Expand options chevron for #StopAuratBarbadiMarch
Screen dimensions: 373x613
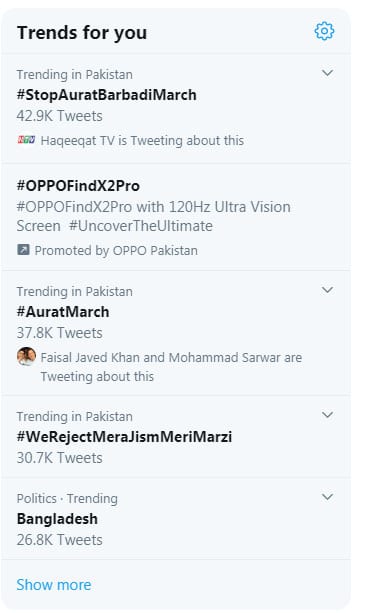(x=327, y=73)
